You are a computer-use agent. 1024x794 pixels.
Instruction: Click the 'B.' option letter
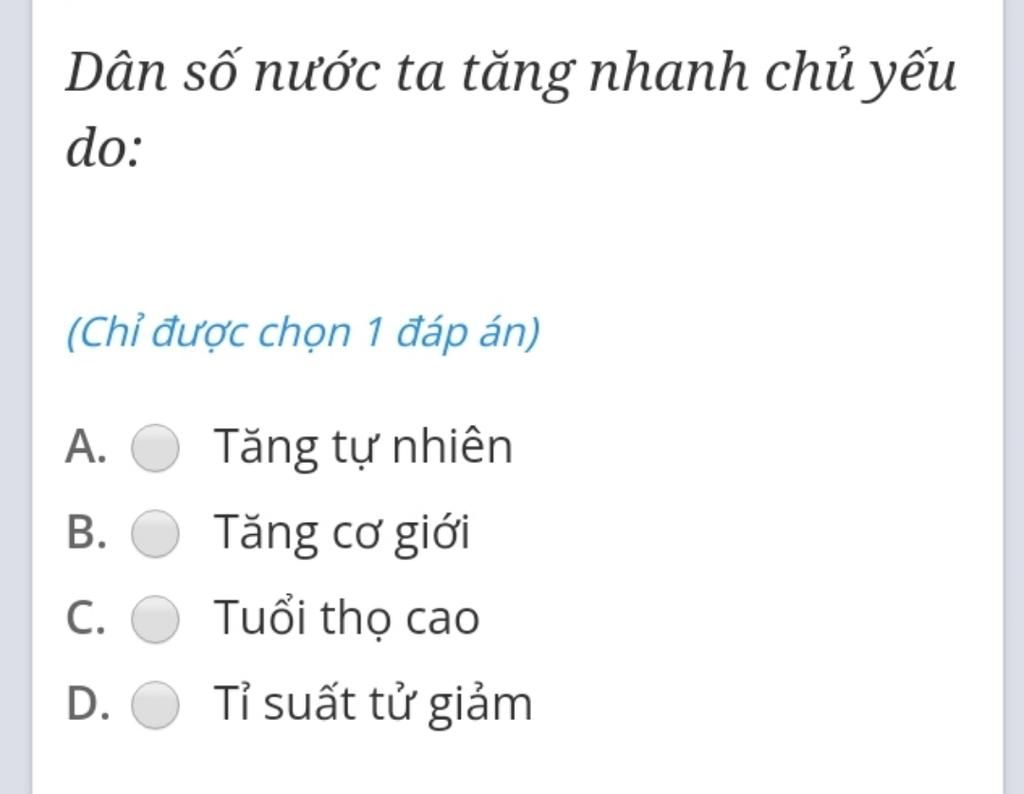tap(86, 533)
